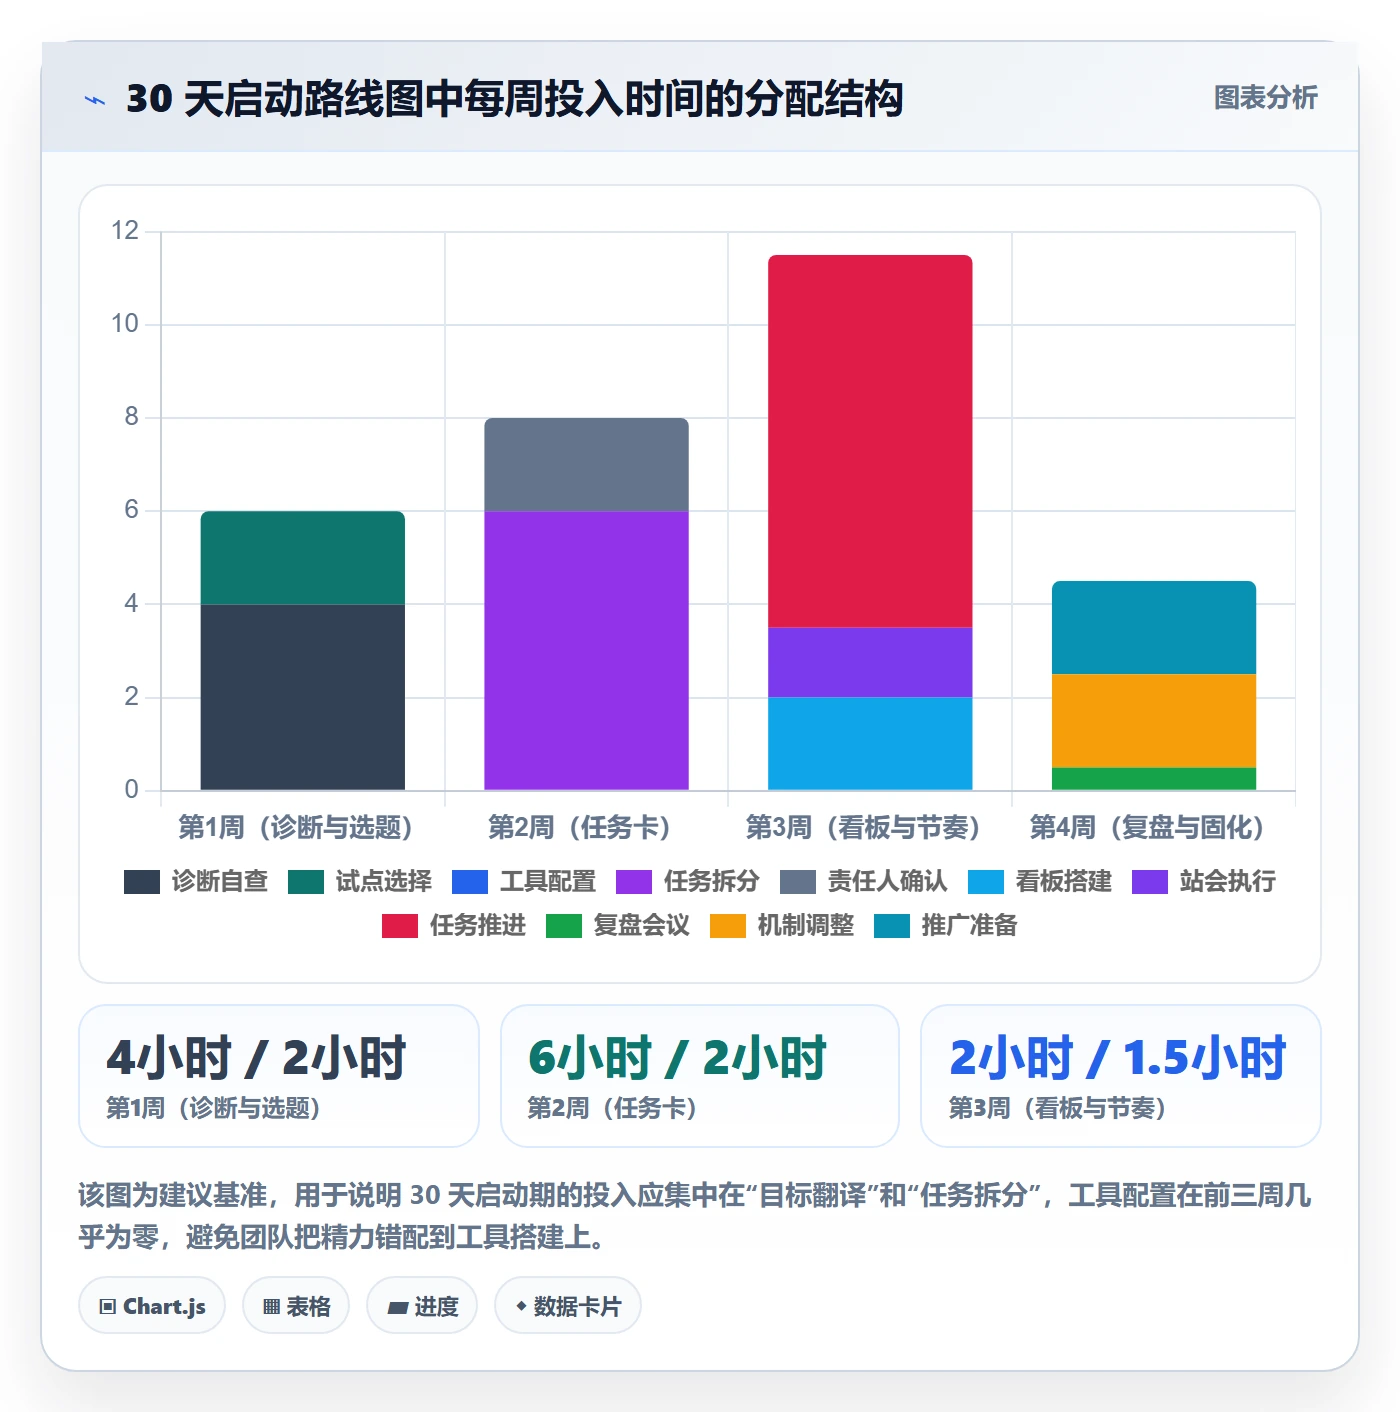Click the green 复盘会议 segment in week 4
Image resolution: width=1400 pixels, height=1412 pixels.
pos(1154,779)
